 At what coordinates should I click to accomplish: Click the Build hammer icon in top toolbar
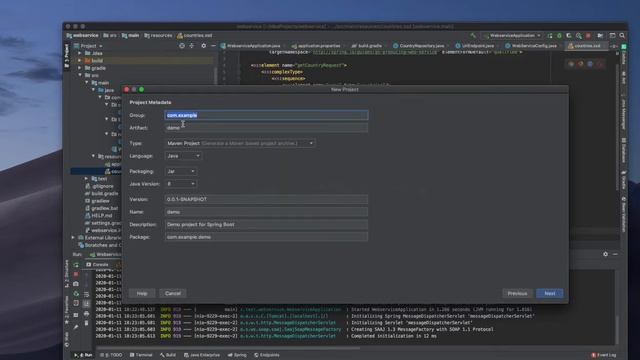(x=473, y=36)
